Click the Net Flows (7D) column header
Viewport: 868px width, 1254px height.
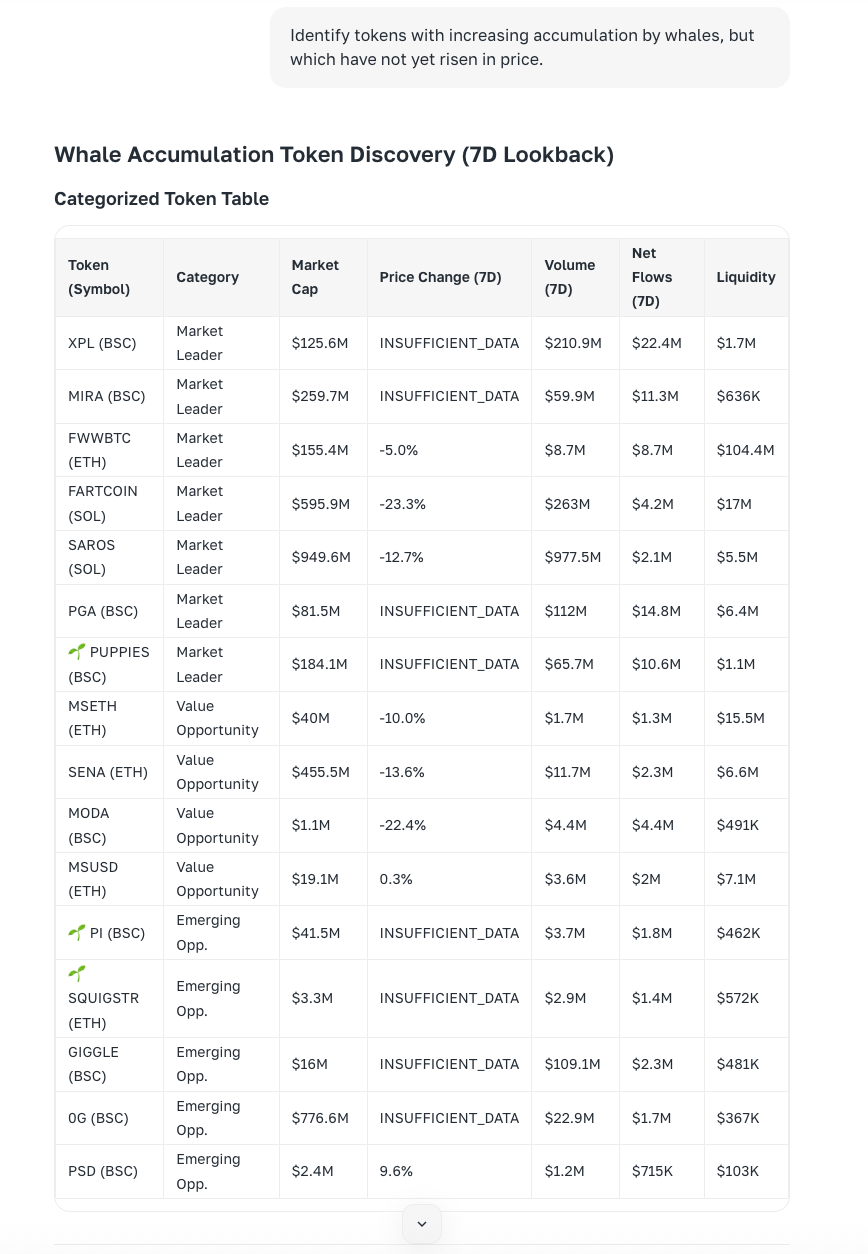652,277
